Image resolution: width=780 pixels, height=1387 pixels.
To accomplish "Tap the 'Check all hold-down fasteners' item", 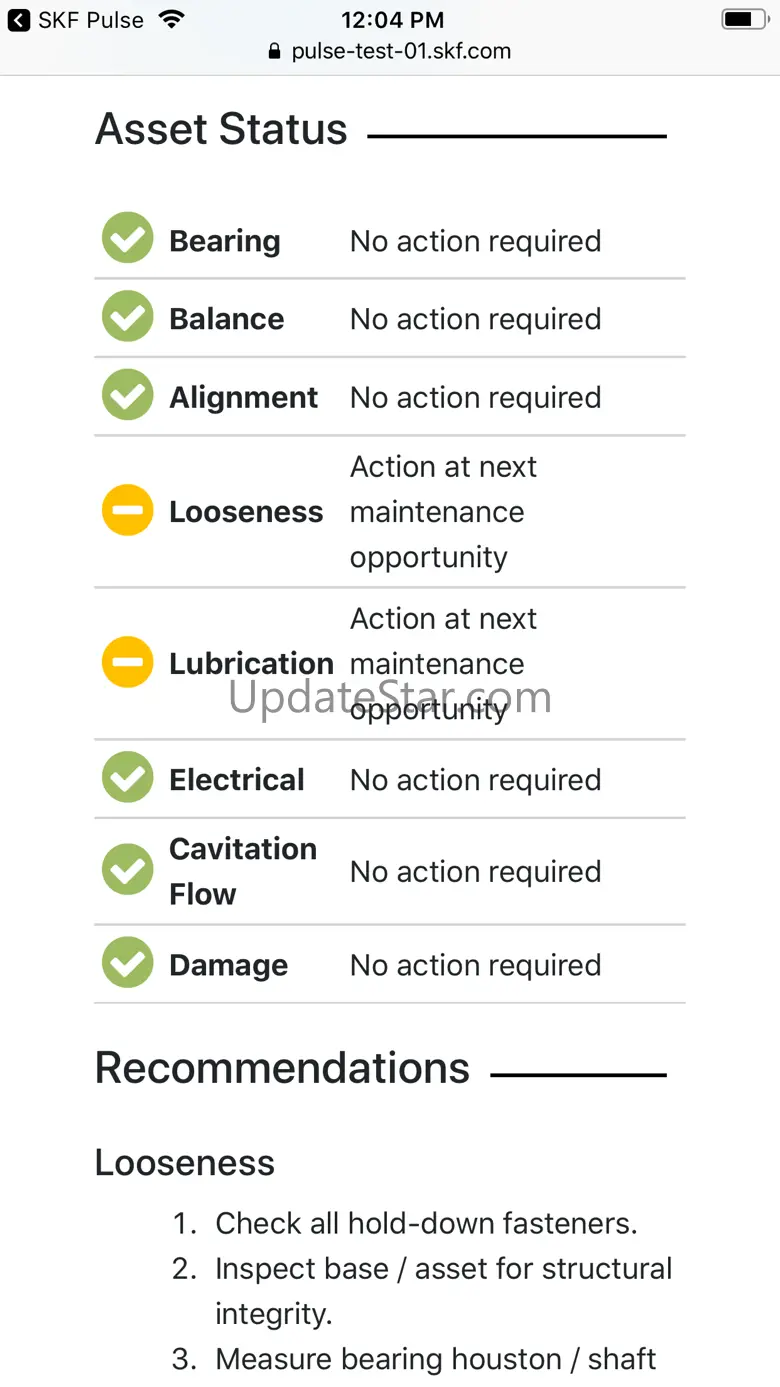I will click(x=426, y=1223).
